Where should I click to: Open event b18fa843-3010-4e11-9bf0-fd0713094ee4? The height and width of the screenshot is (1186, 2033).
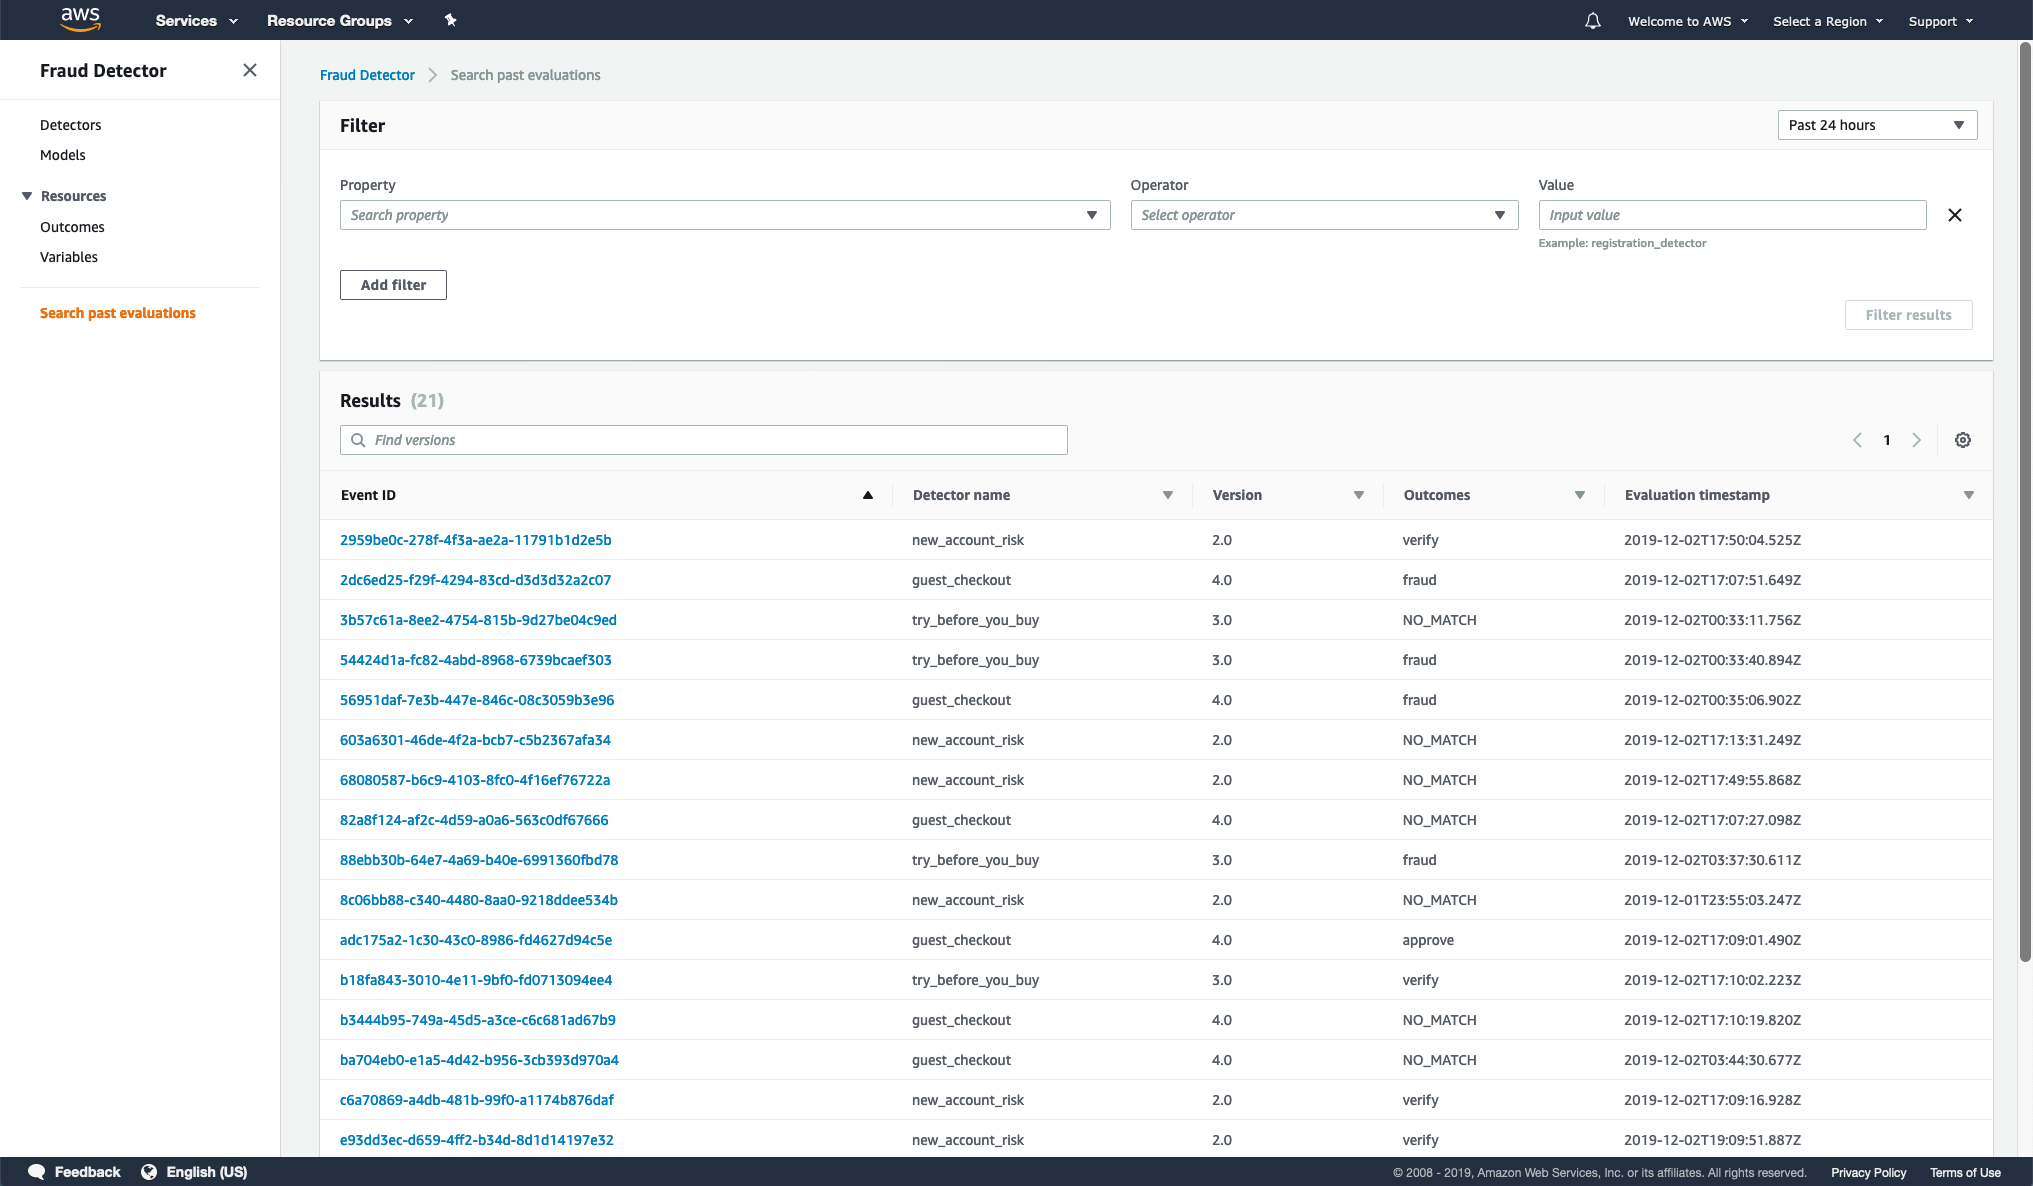point(476,980)
